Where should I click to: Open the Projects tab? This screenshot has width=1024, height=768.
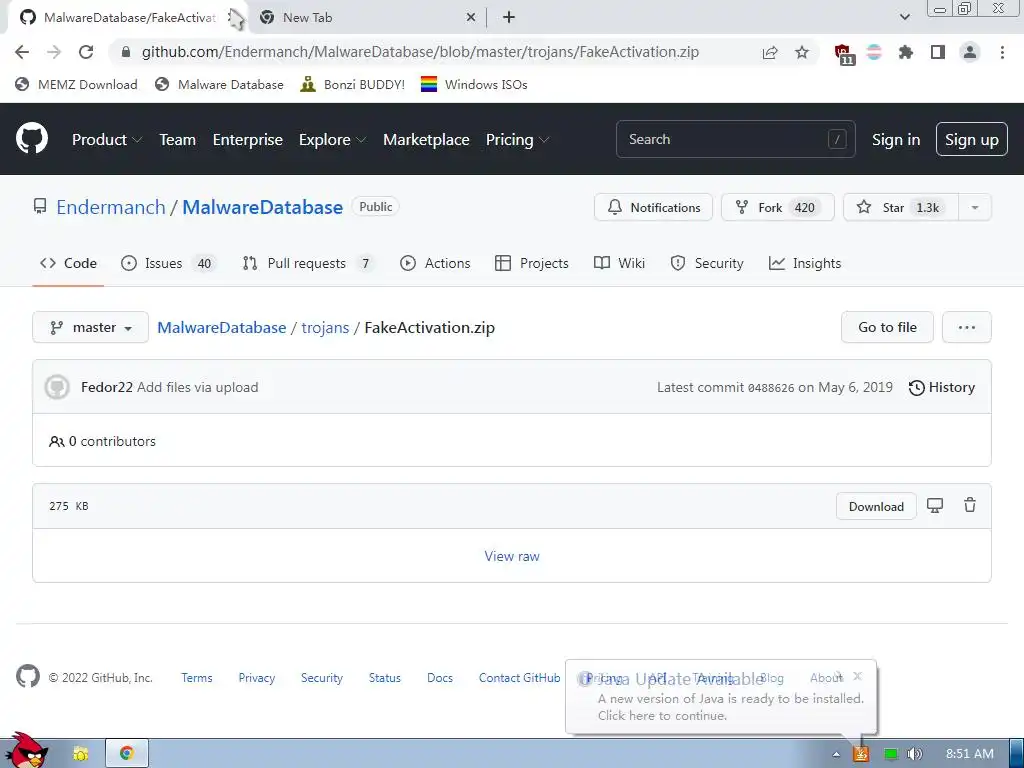[532, 263]
